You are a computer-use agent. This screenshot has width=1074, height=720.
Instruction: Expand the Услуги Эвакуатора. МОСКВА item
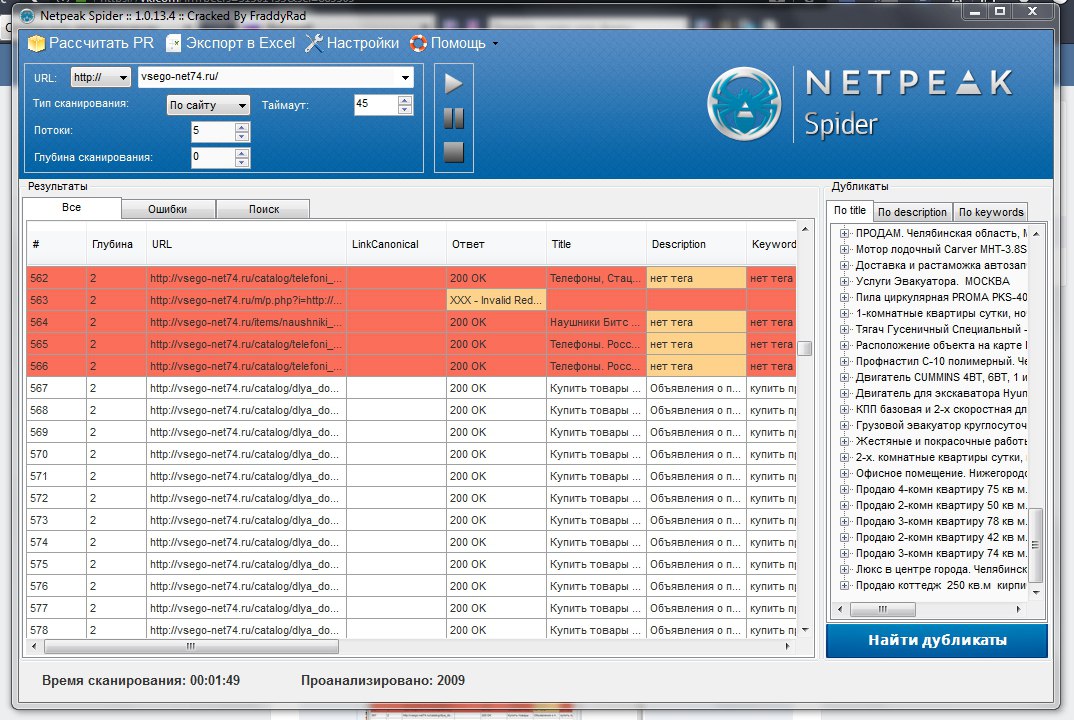point(844,282)
